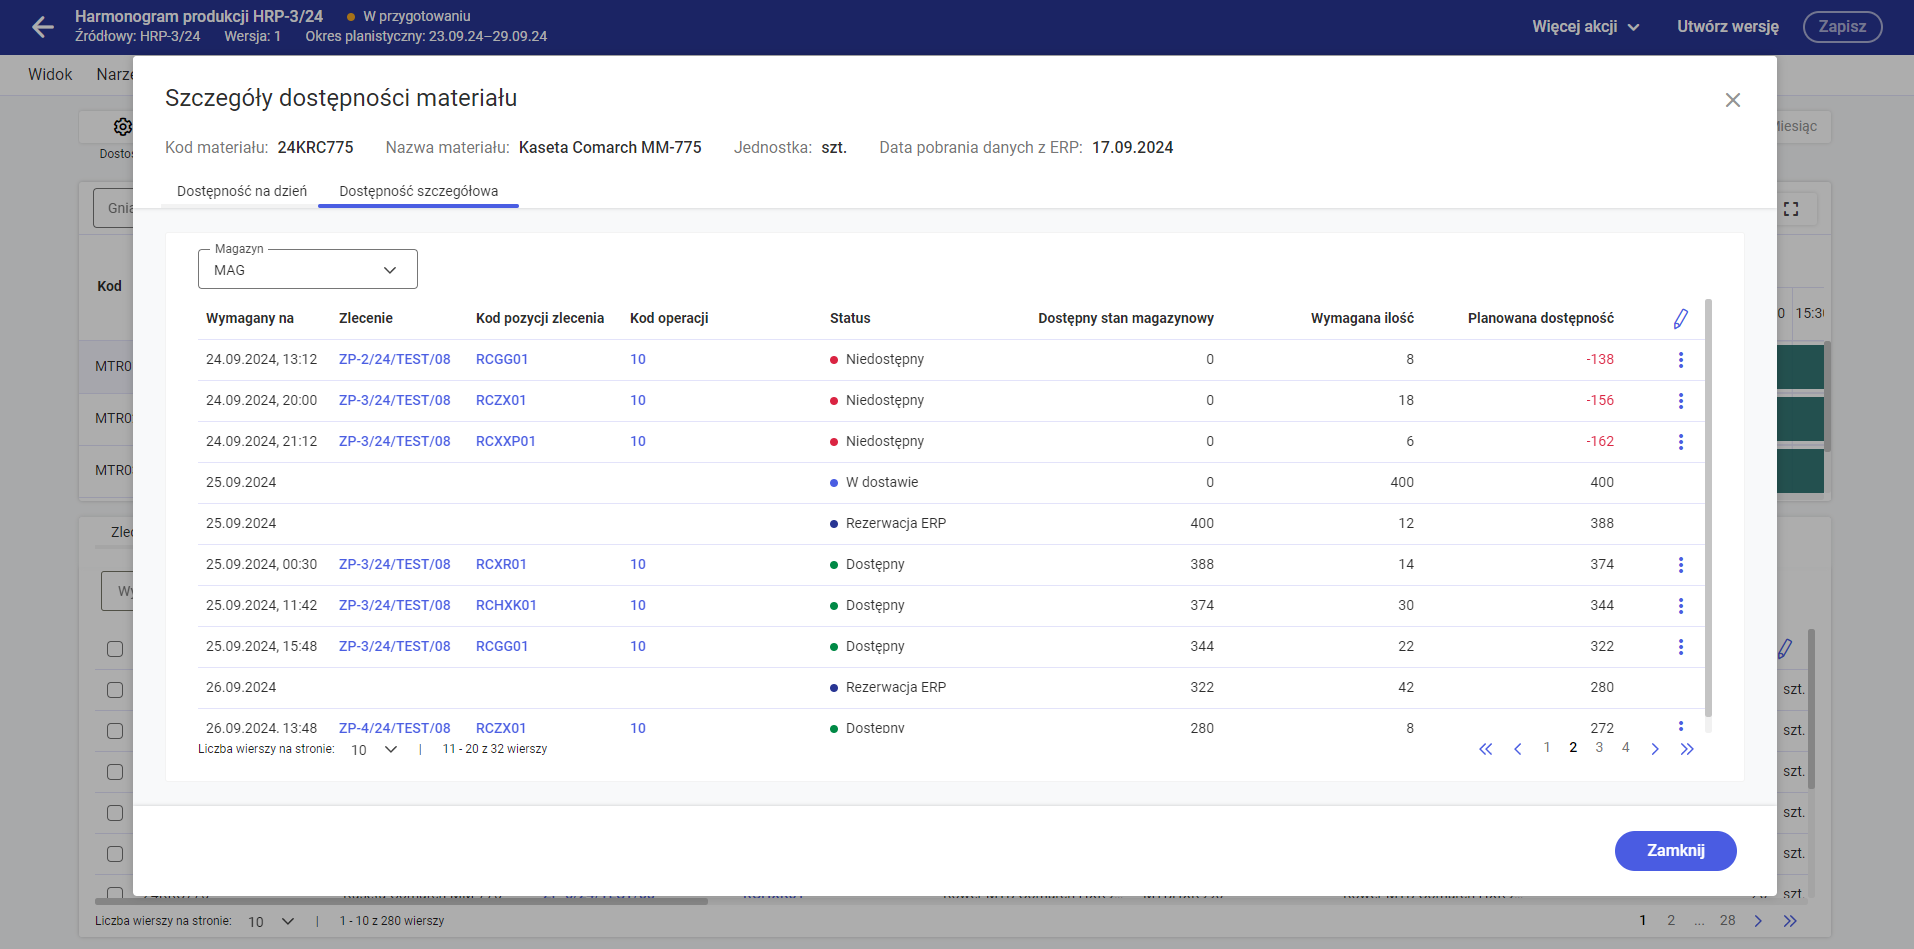The image size is (1914, 949).
Task: Close the material availability dialog with X
Action: coord(1732,100)
